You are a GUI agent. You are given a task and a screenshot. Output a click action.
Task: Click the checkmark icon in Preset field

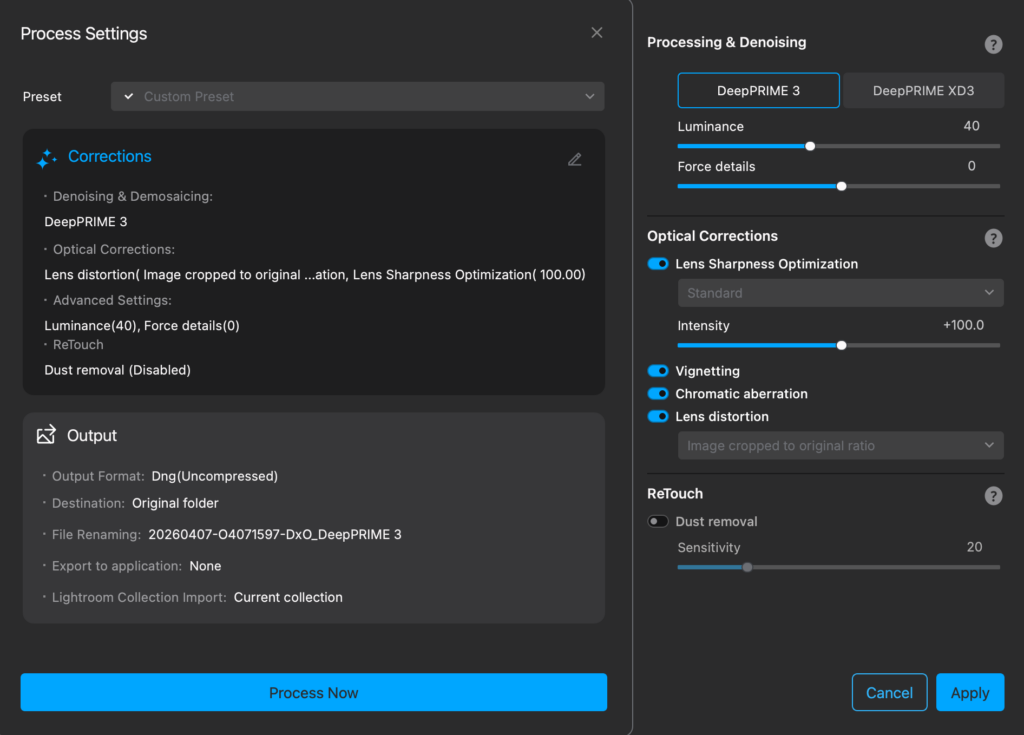(129, 97)
